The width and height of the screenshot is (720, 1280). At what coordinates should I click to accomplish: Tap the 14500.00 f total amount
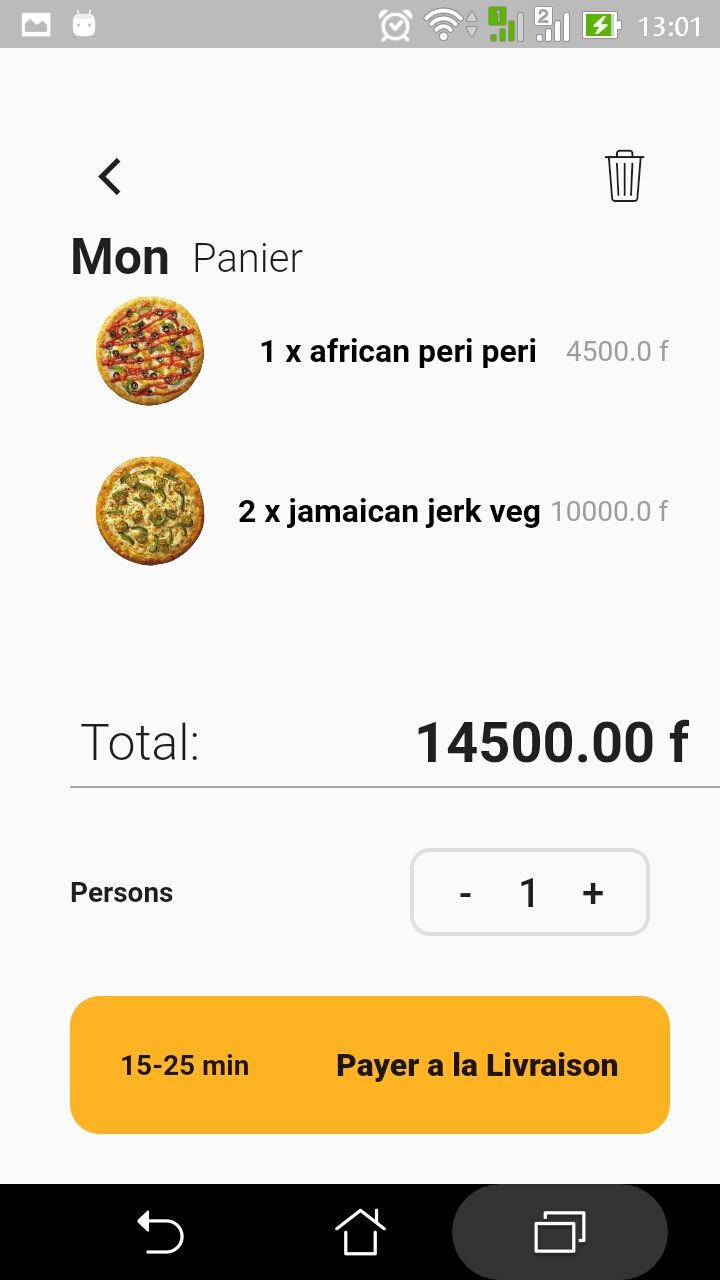click(552, 743)
